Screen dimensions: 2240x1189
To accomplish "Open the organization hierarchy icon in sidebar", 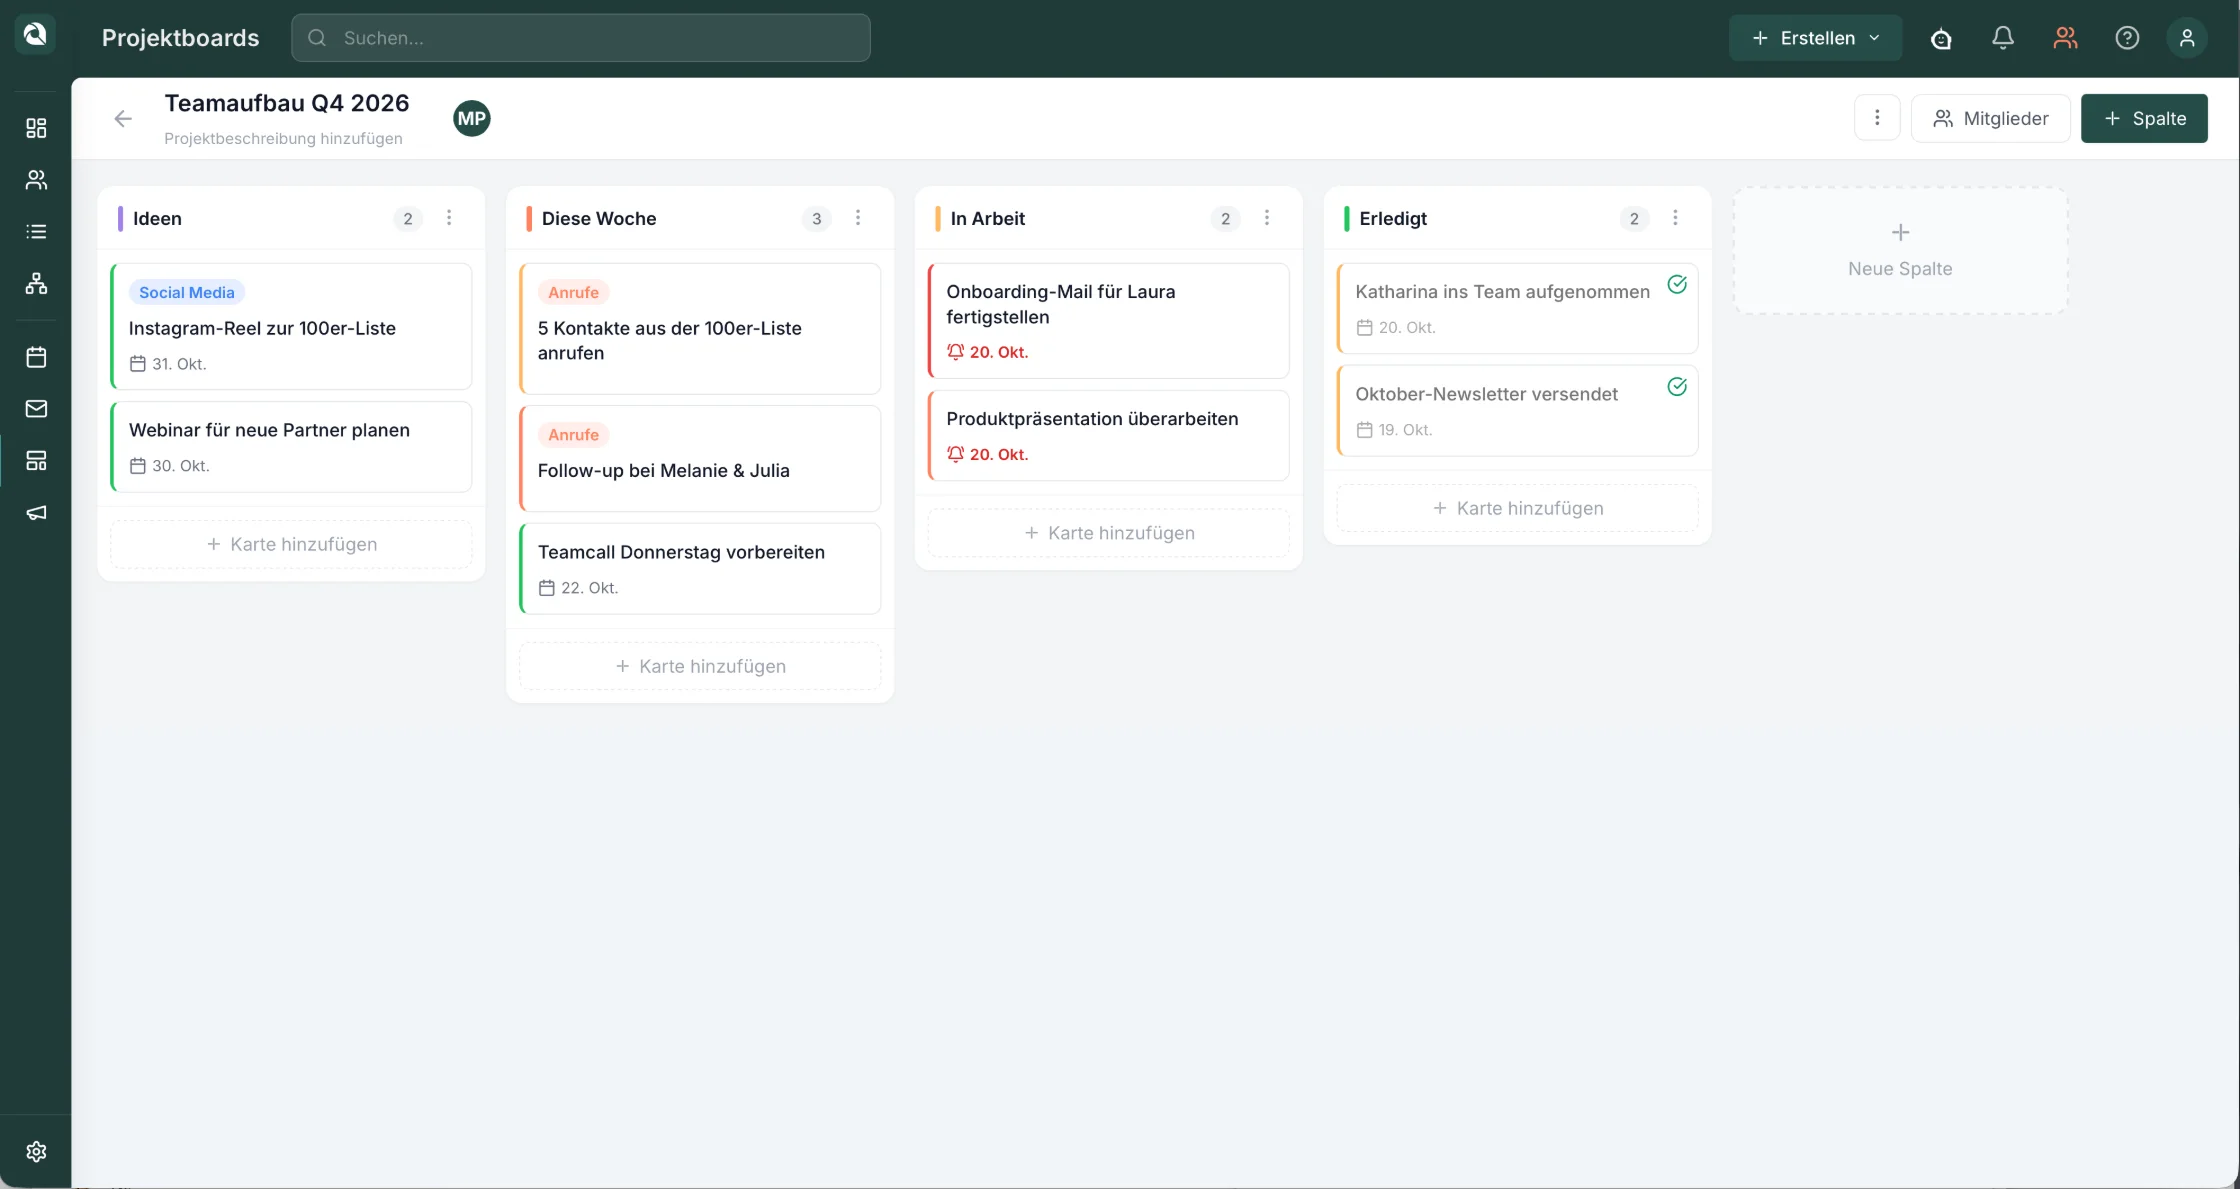I will [x=36, y=284].
